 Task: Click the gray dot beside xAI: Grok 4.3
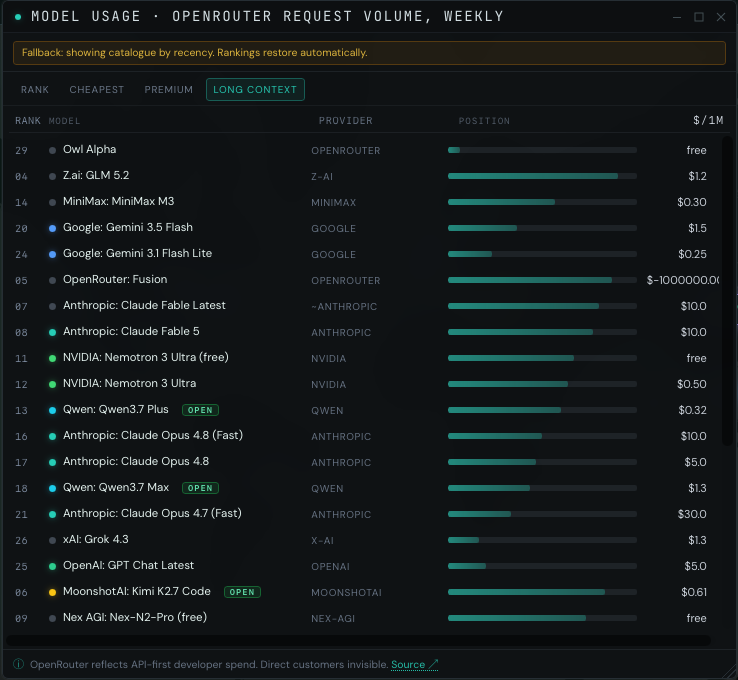(x=52, y=540)
